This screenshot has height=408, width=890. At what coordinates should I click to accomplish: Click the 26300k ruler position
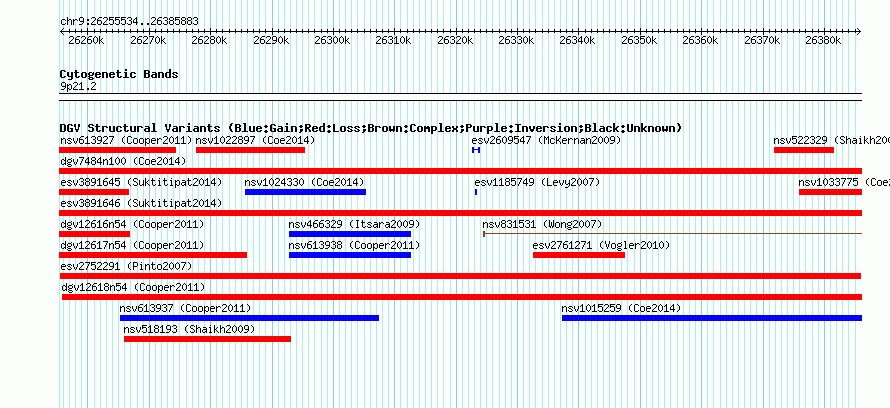332,40
